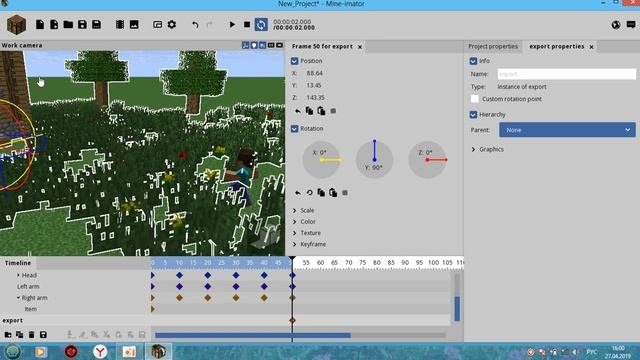Switch to Project properties tab

493,47
